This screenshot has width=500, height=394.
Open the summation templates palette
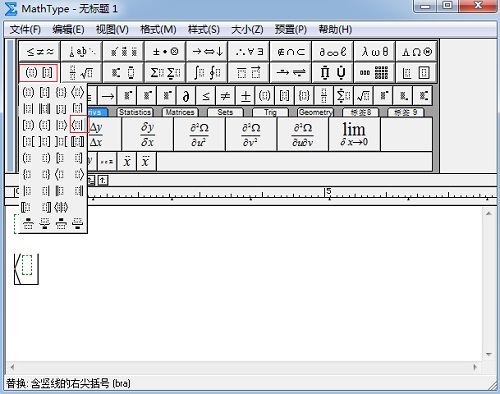[165, 73]
